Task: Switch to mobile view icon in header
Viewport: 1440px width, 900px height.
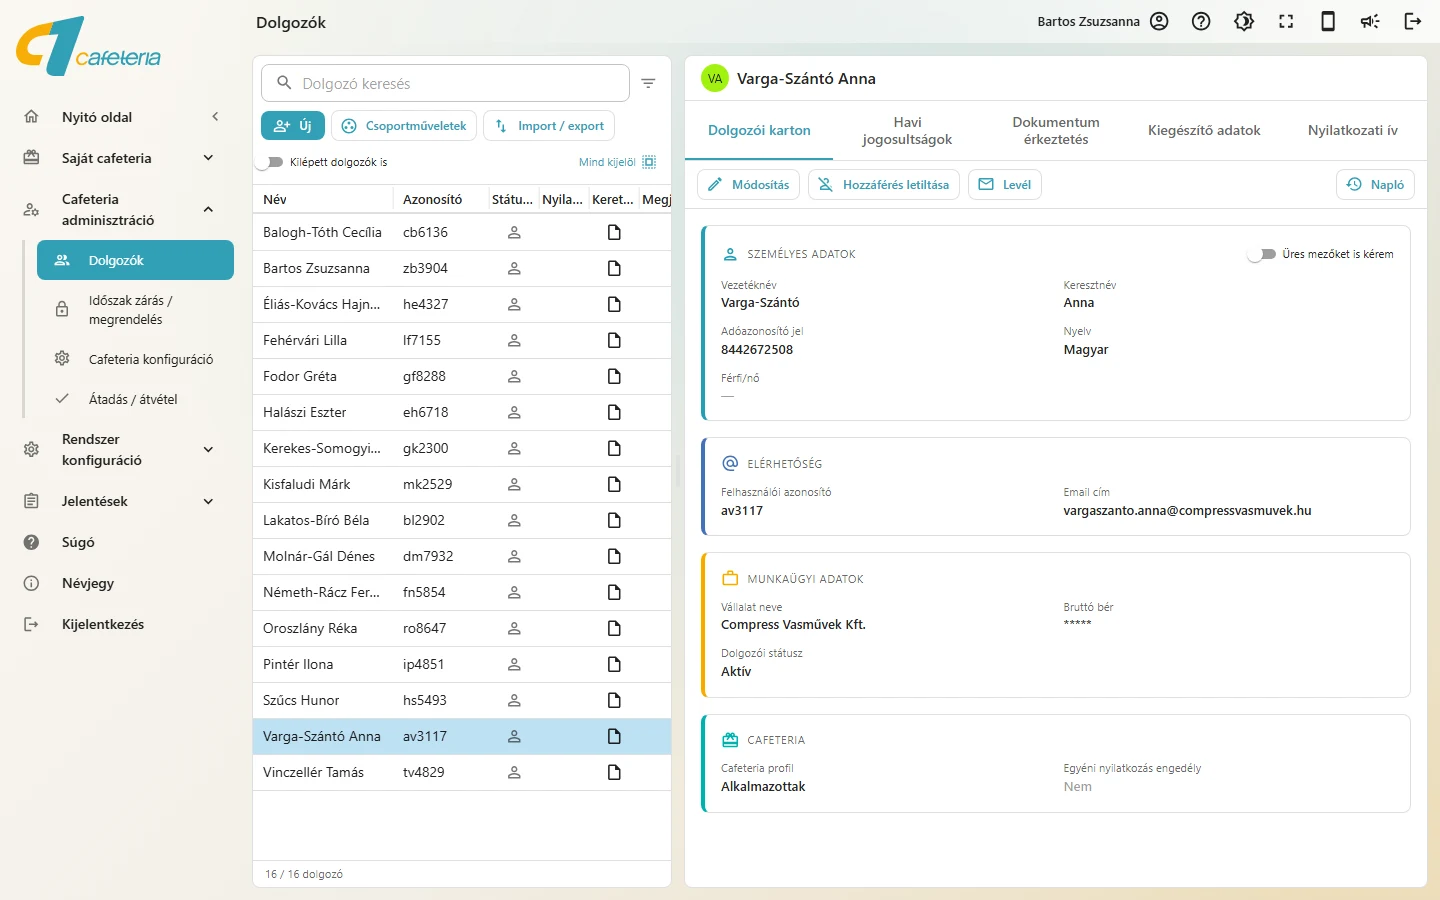Action: pos(1328,21)
